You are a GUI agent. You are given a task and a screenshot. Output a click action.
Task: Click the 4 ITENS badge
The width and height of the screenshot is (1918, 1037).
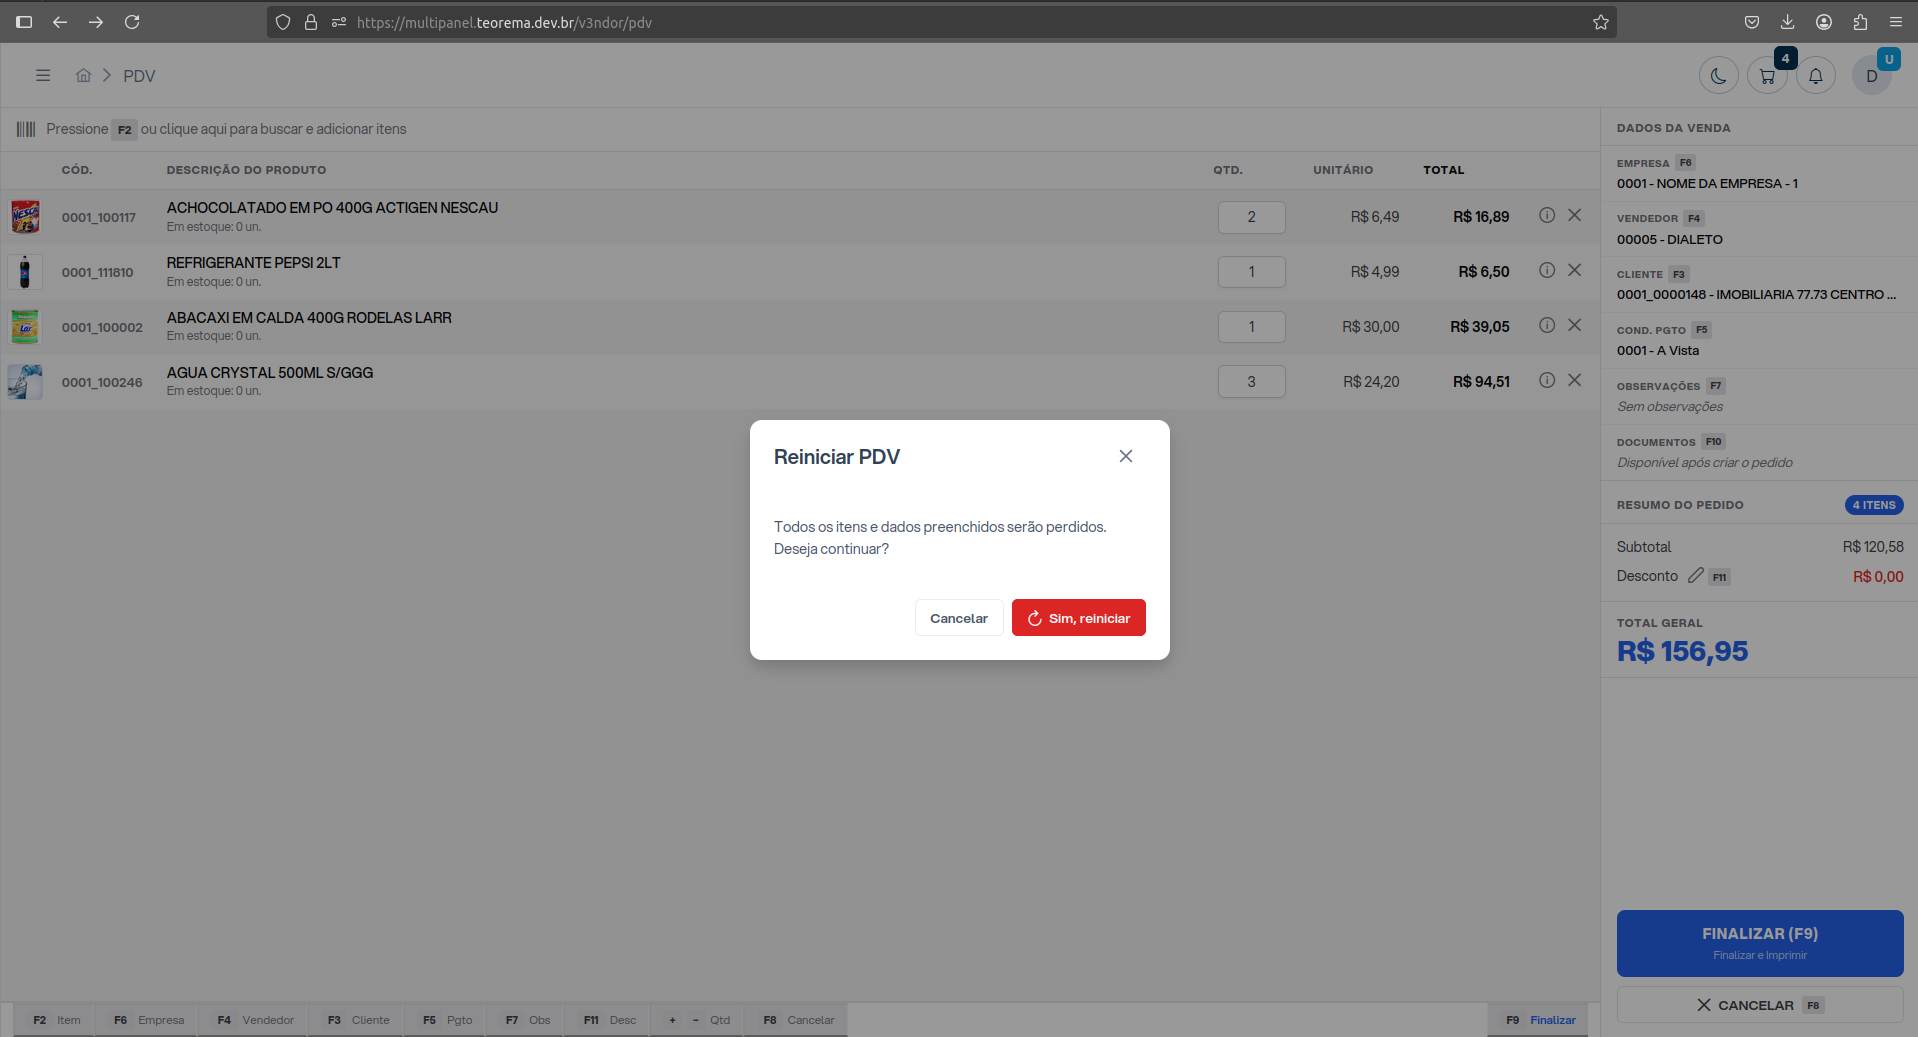click(1873, 505)
